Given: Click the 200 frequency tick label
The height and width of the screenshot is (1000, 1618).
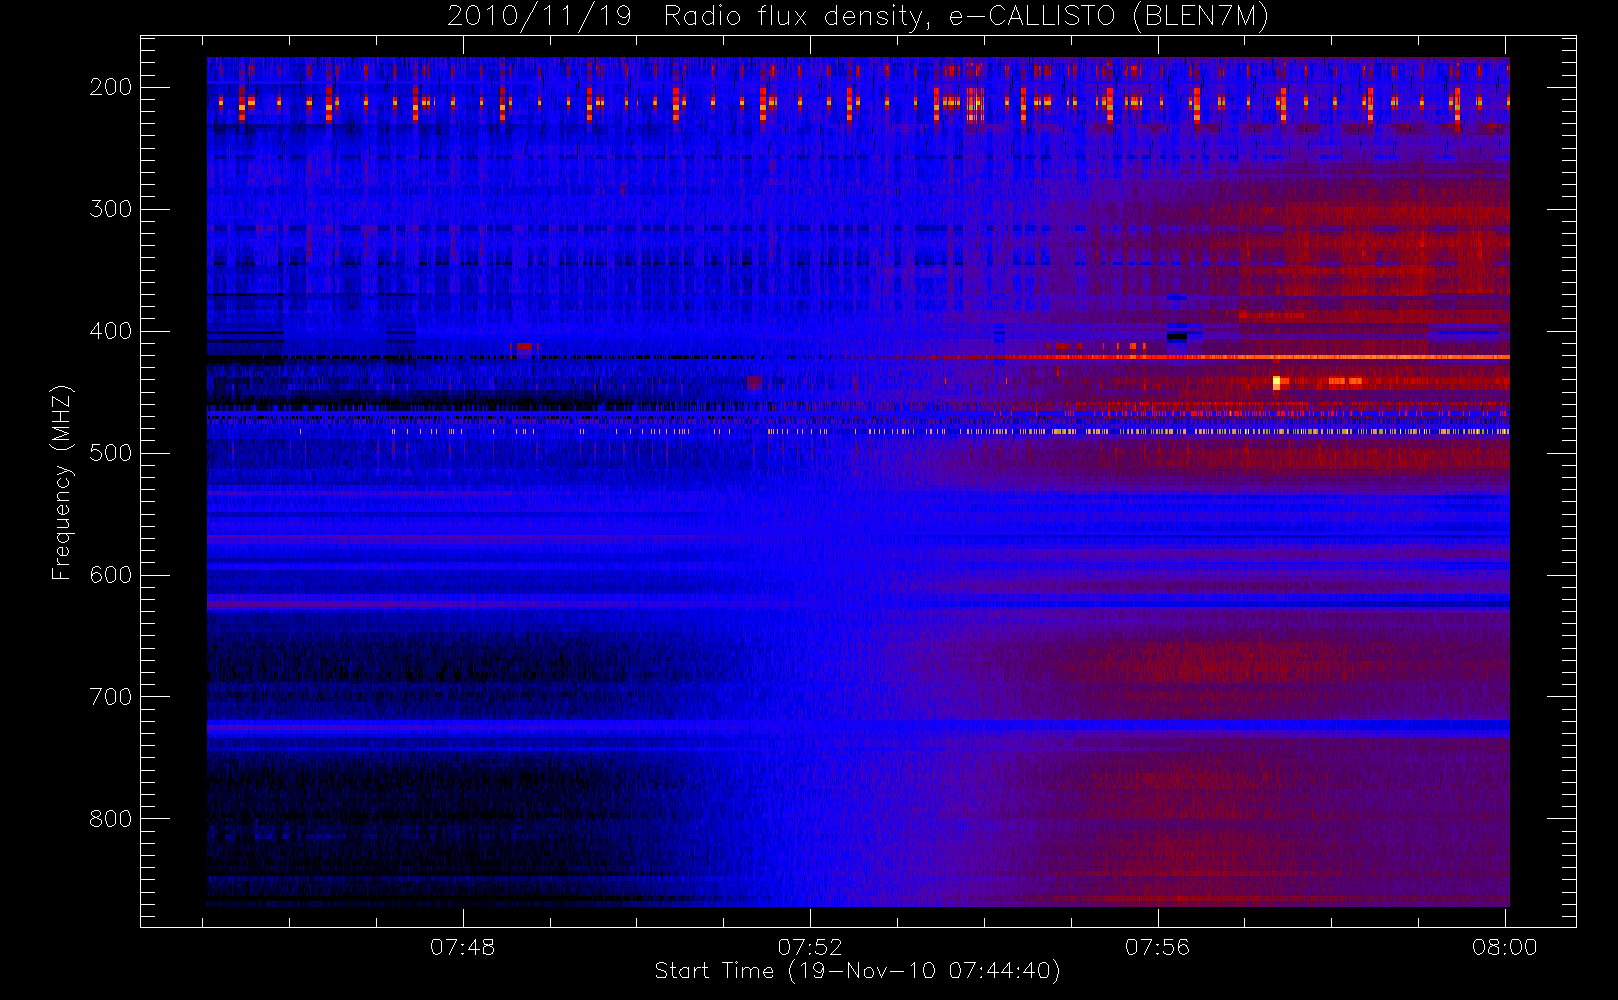Looking at the screenshot, I should pos(111,87).
